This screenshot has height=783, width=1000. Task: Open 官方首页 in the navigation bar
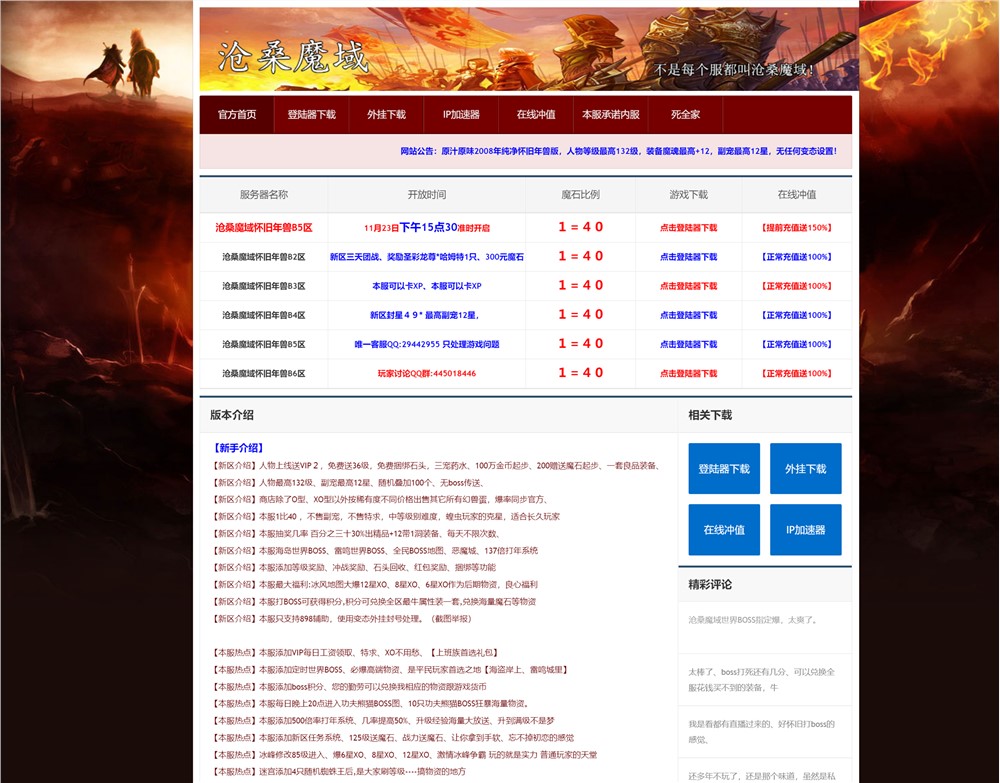(x=237, y=115)
